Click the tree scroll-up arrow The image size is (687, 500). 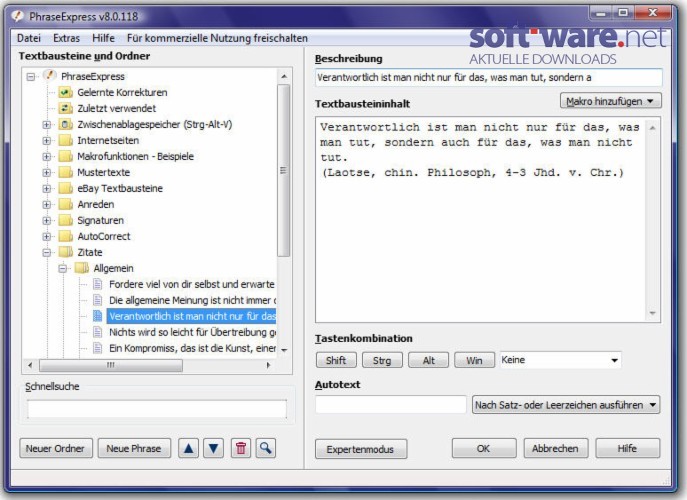[284, 77]
